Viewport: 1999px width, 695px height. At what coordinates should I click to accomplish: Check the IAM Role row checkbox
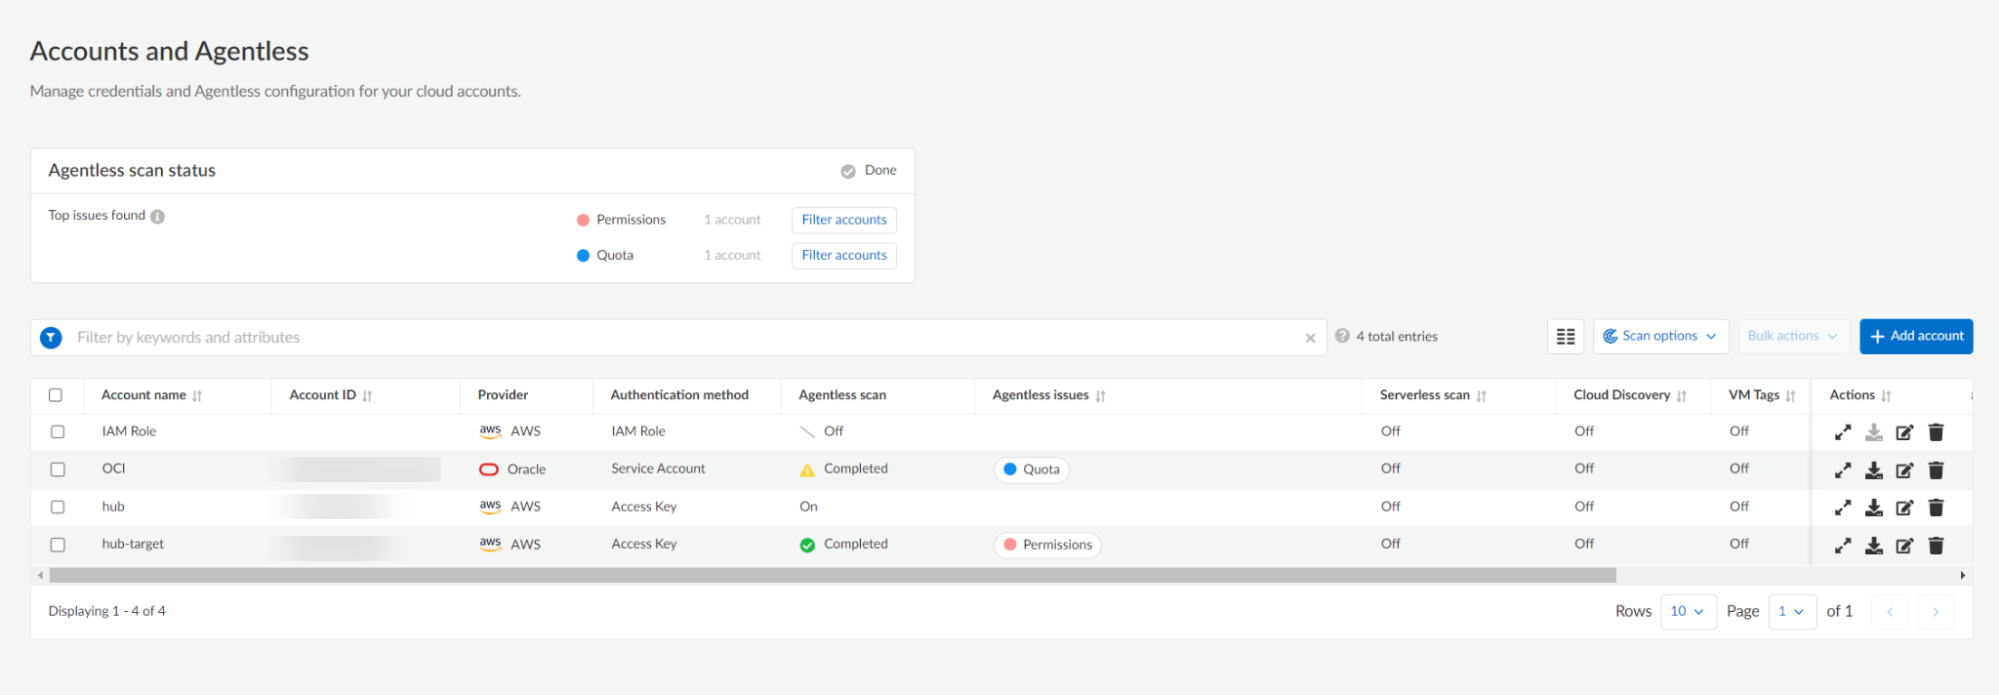click(58, 432)
